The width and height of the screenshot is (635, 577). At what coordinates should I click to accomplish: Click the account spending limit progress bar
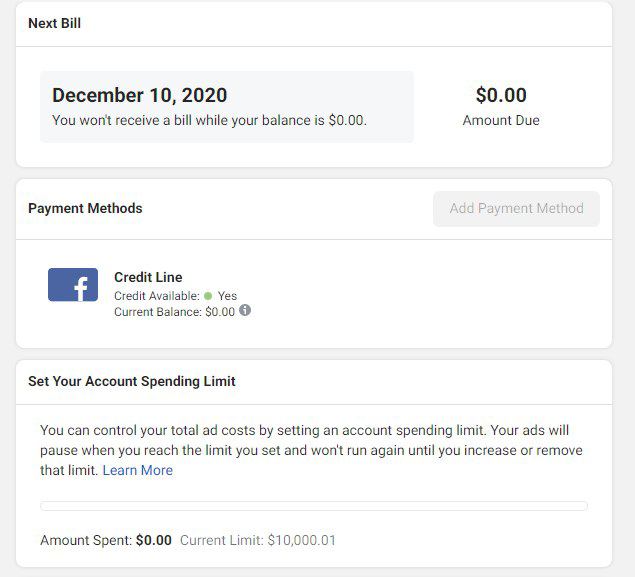[x=314, y=506]
